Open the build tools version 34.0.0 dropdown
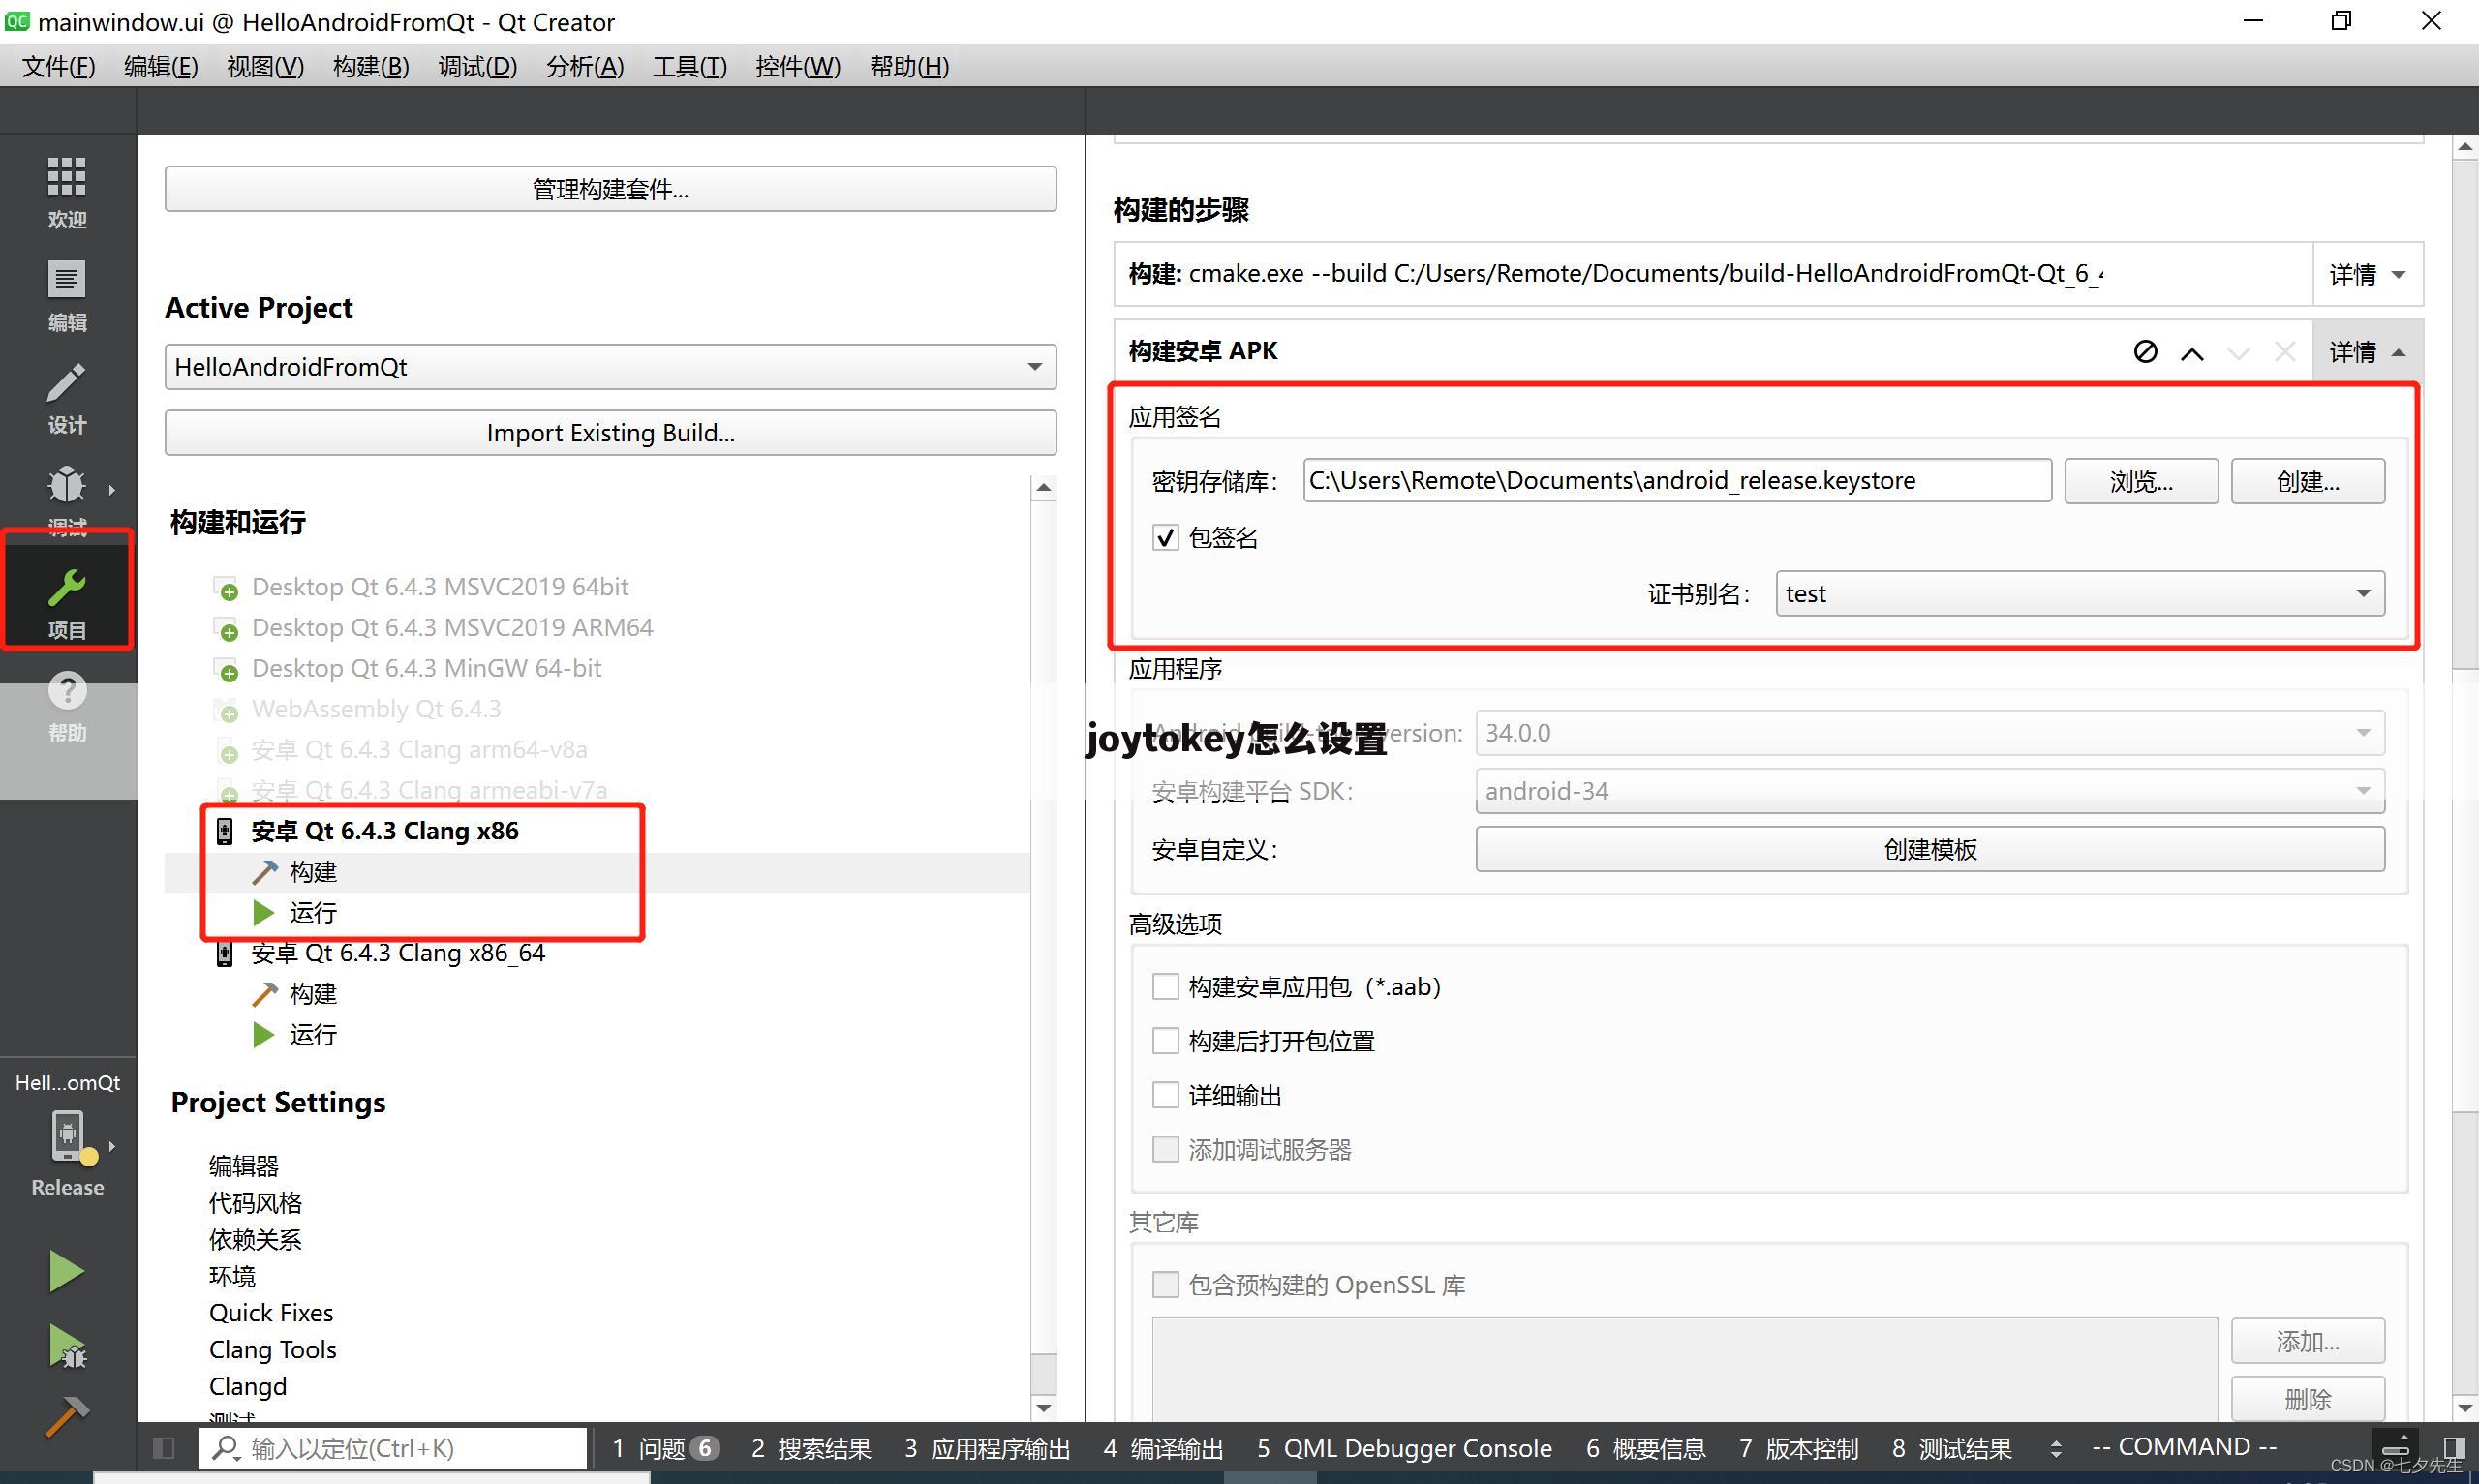 (1930, 733)
